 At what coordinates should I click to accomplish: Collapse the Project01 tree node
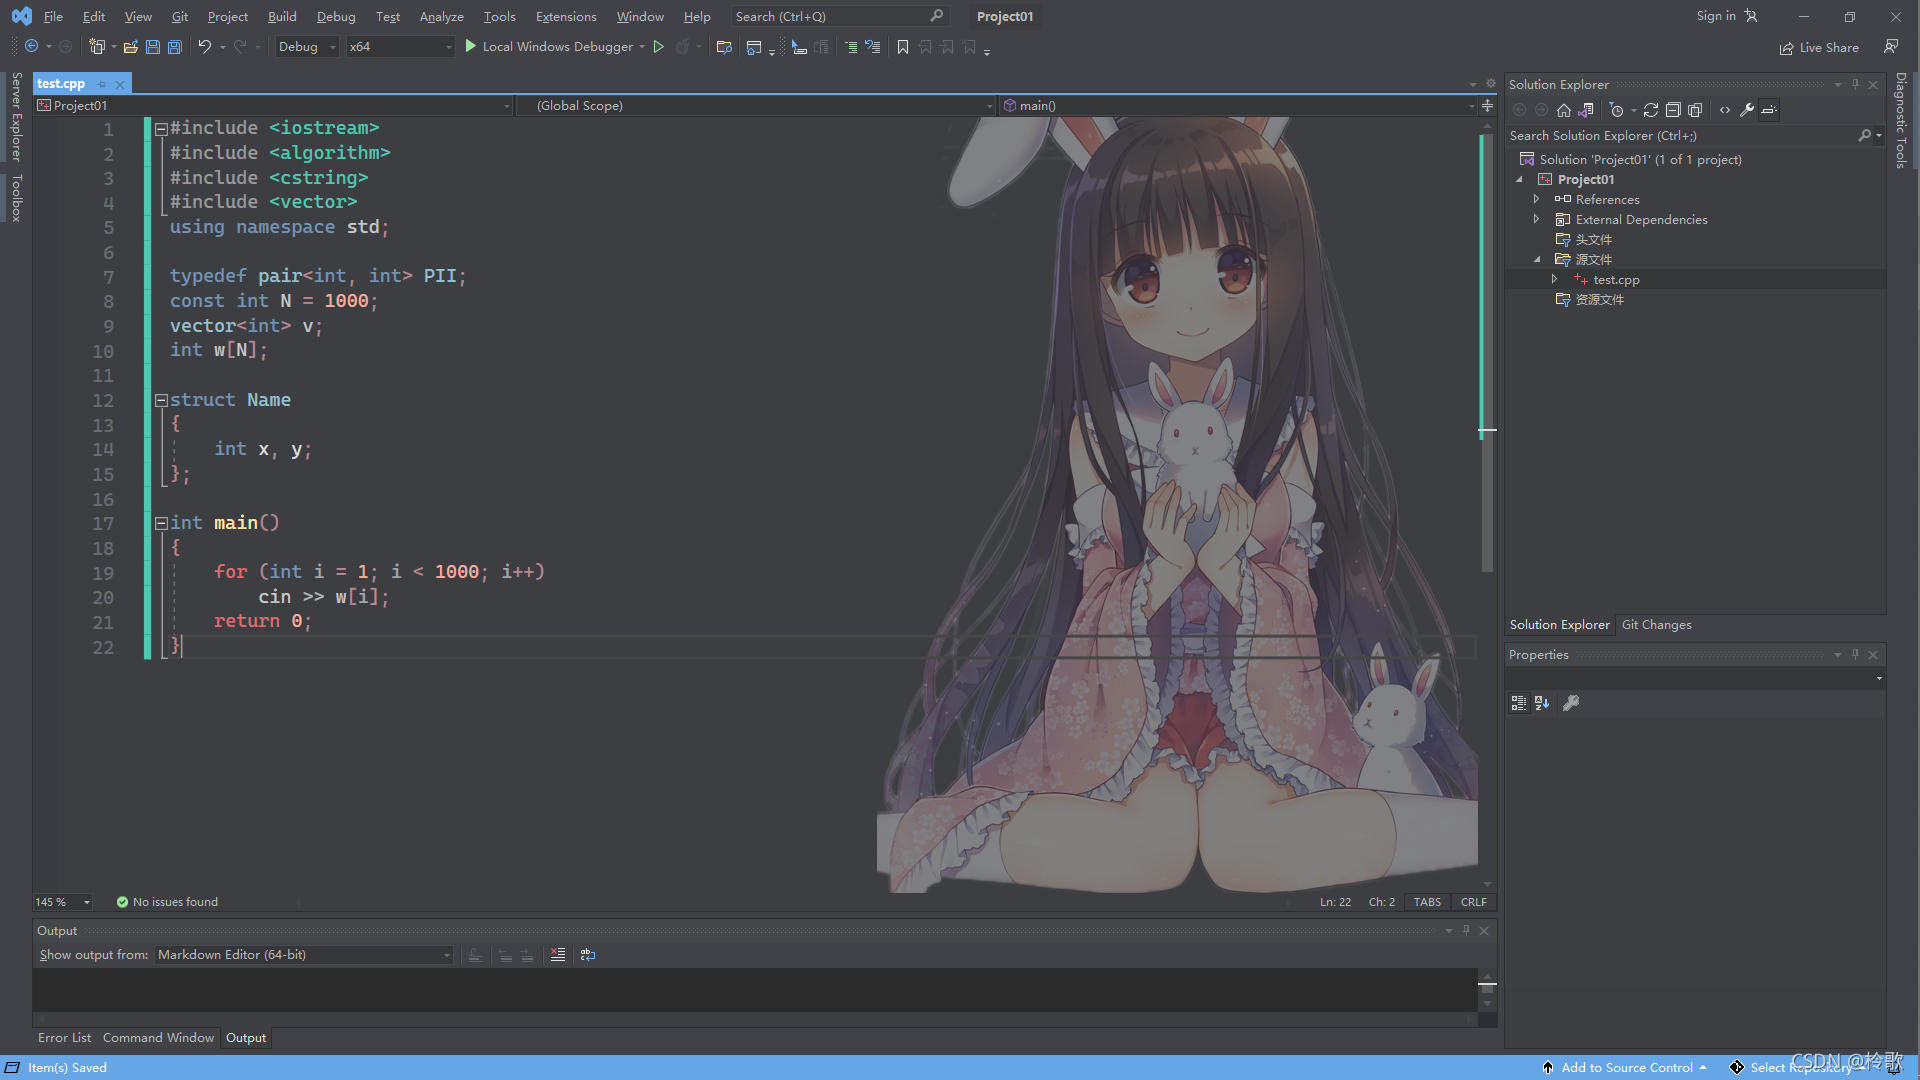coord(1519,179)
